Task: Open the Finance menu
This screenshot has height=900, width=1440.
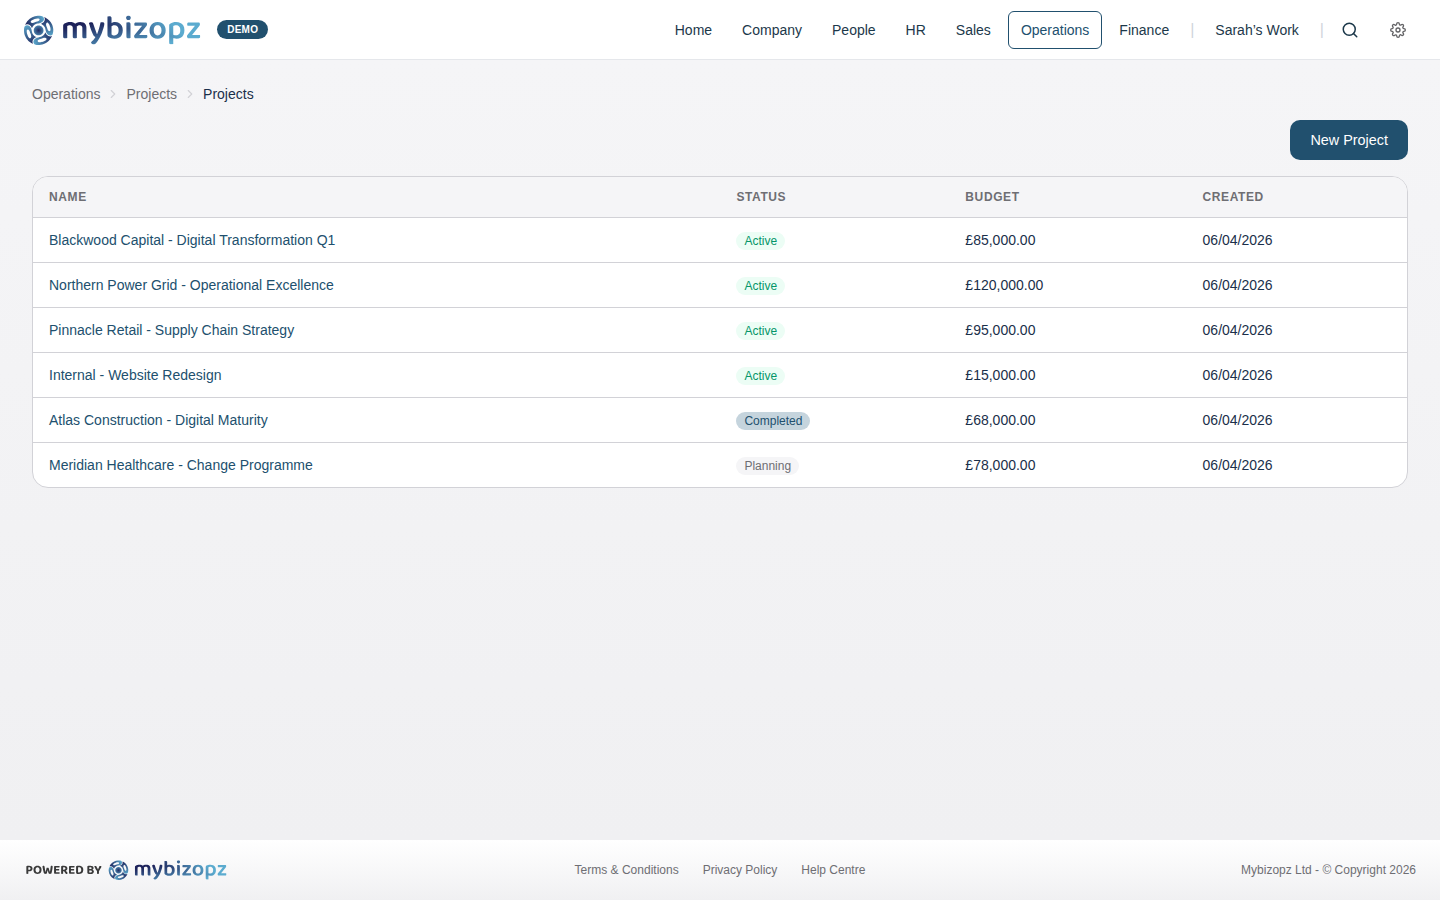Action: 1144,30
